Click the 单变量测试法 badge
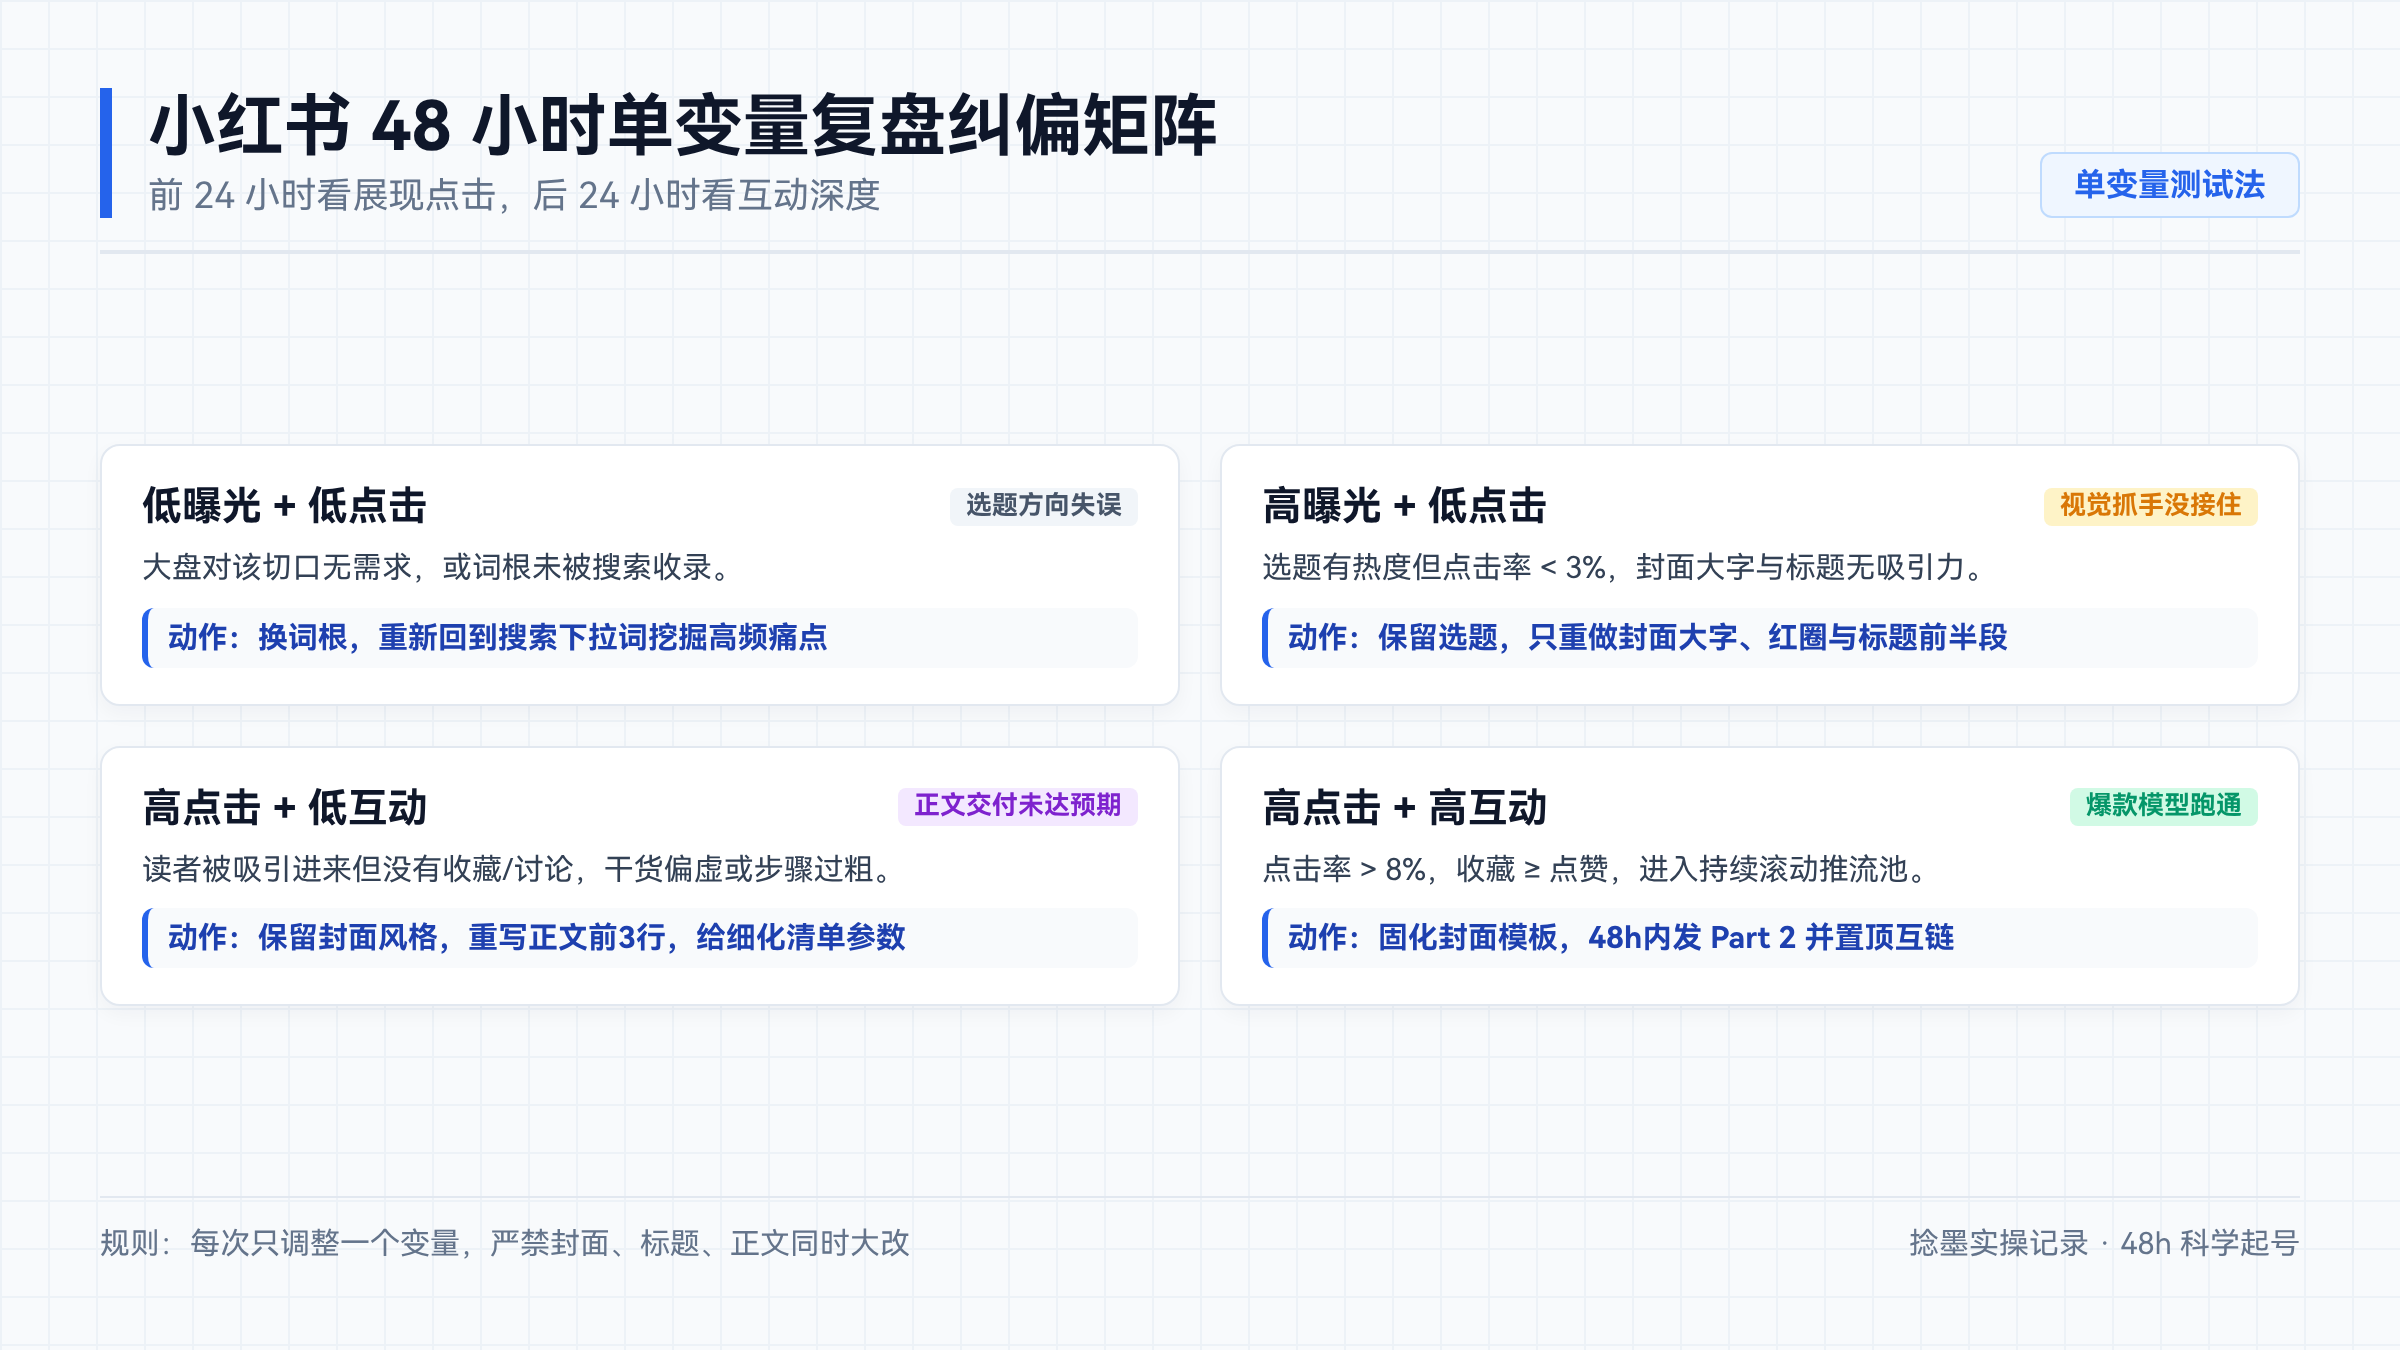The height and width of the screenshot is (1350, 2400). click(2169, 185)
